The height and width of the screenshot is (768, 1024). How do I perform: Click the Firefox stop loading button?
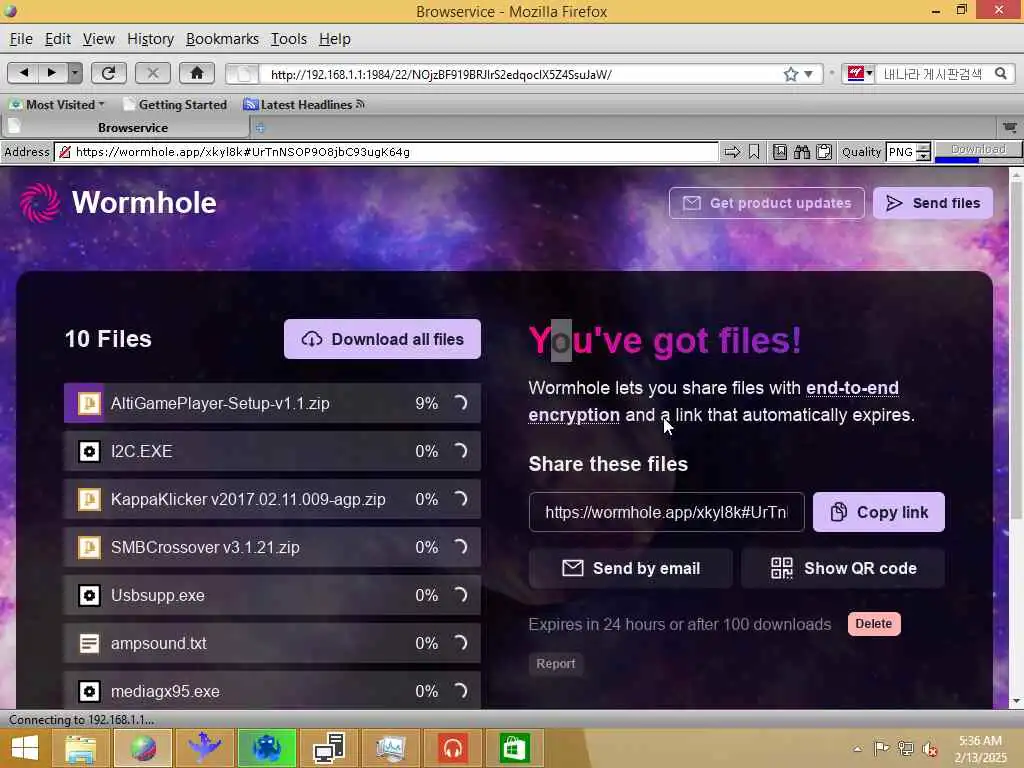click(x=153, y=73)
